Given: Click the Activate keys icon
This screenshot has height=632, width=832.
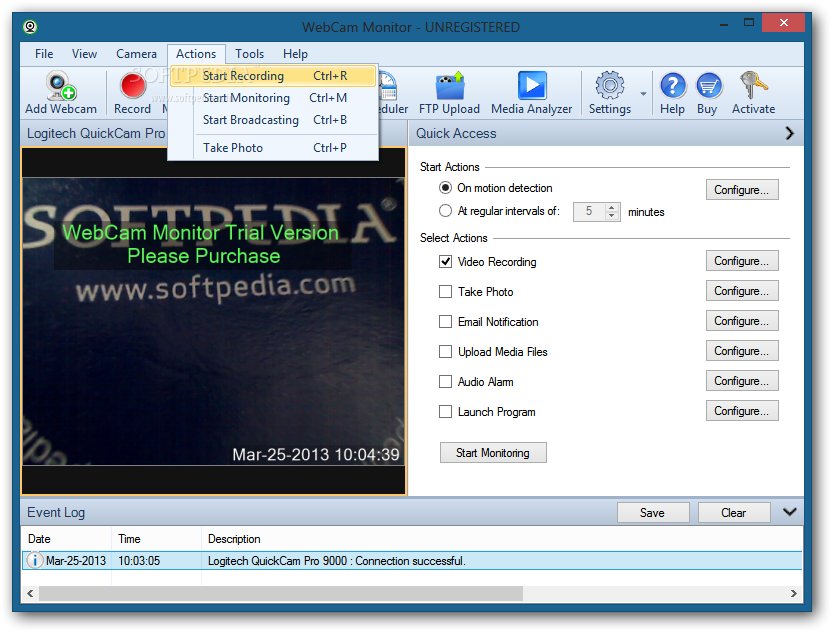Looking at the screenshot, I should (753, 85).
